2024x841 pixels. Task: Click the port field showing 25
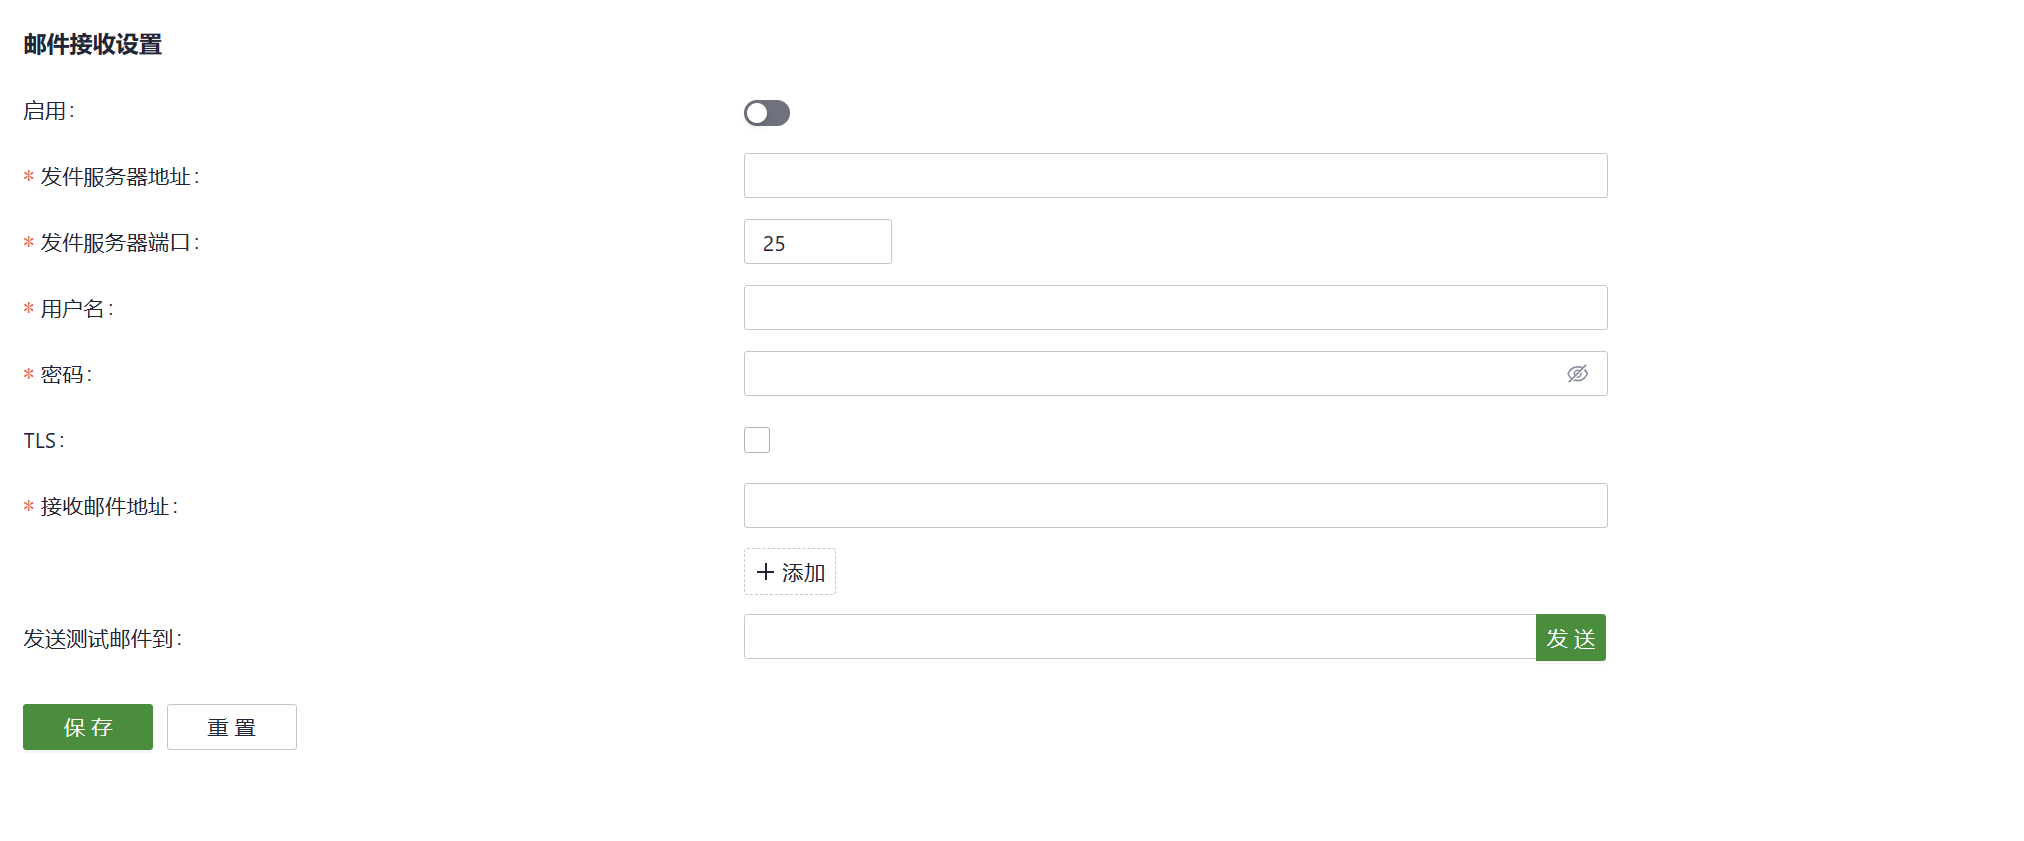coord(818,242)
